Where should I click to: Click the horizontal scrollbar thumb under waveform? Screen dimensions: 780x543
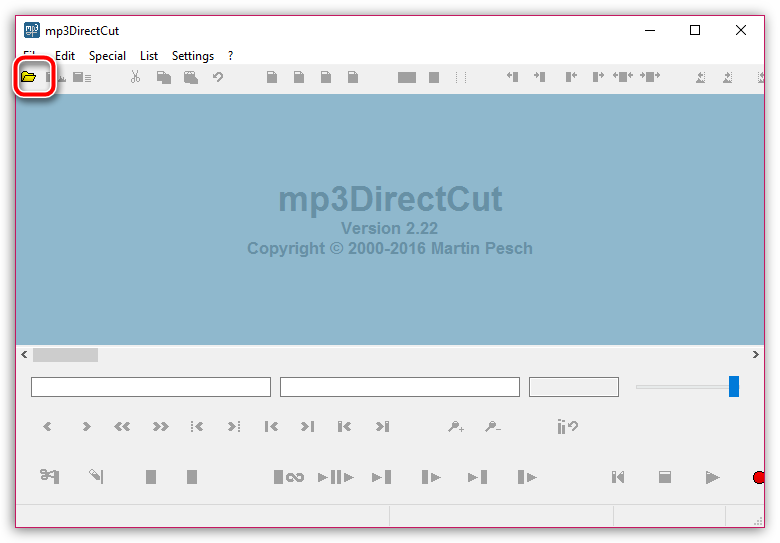click(65, 355)
